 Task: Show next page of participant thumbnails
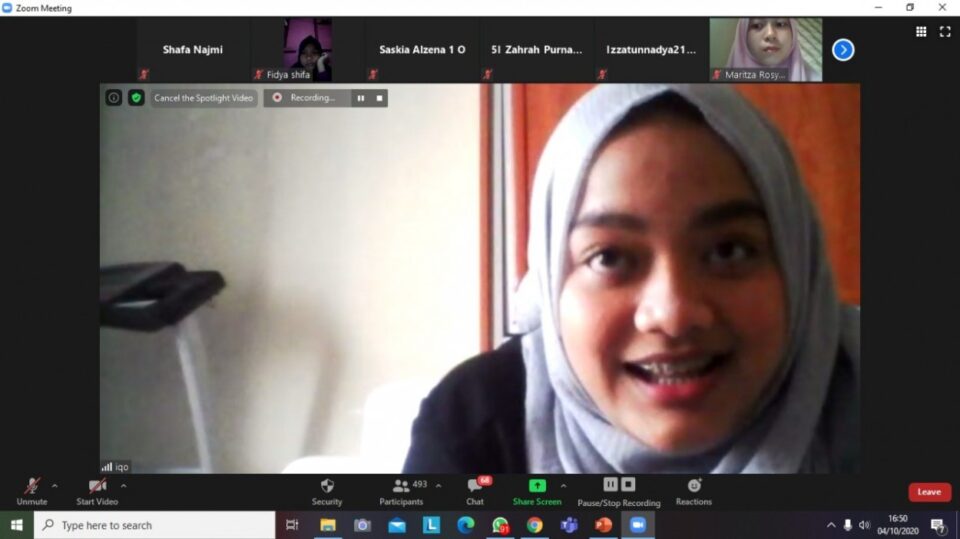(x=843, y=50)
